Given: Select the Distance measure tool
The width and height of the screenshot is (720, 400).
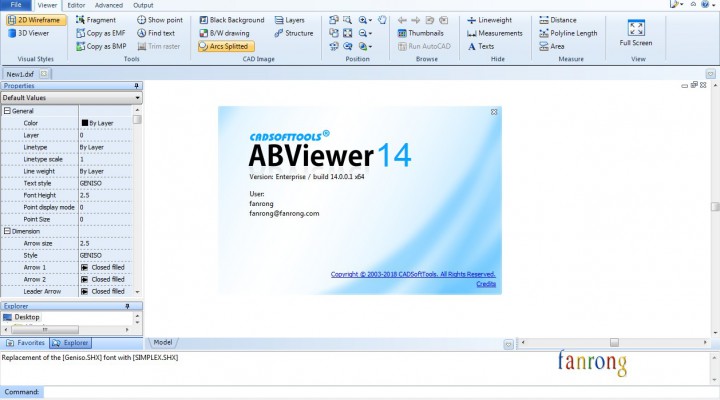Looking at the screenshot, I should (557, 20).
